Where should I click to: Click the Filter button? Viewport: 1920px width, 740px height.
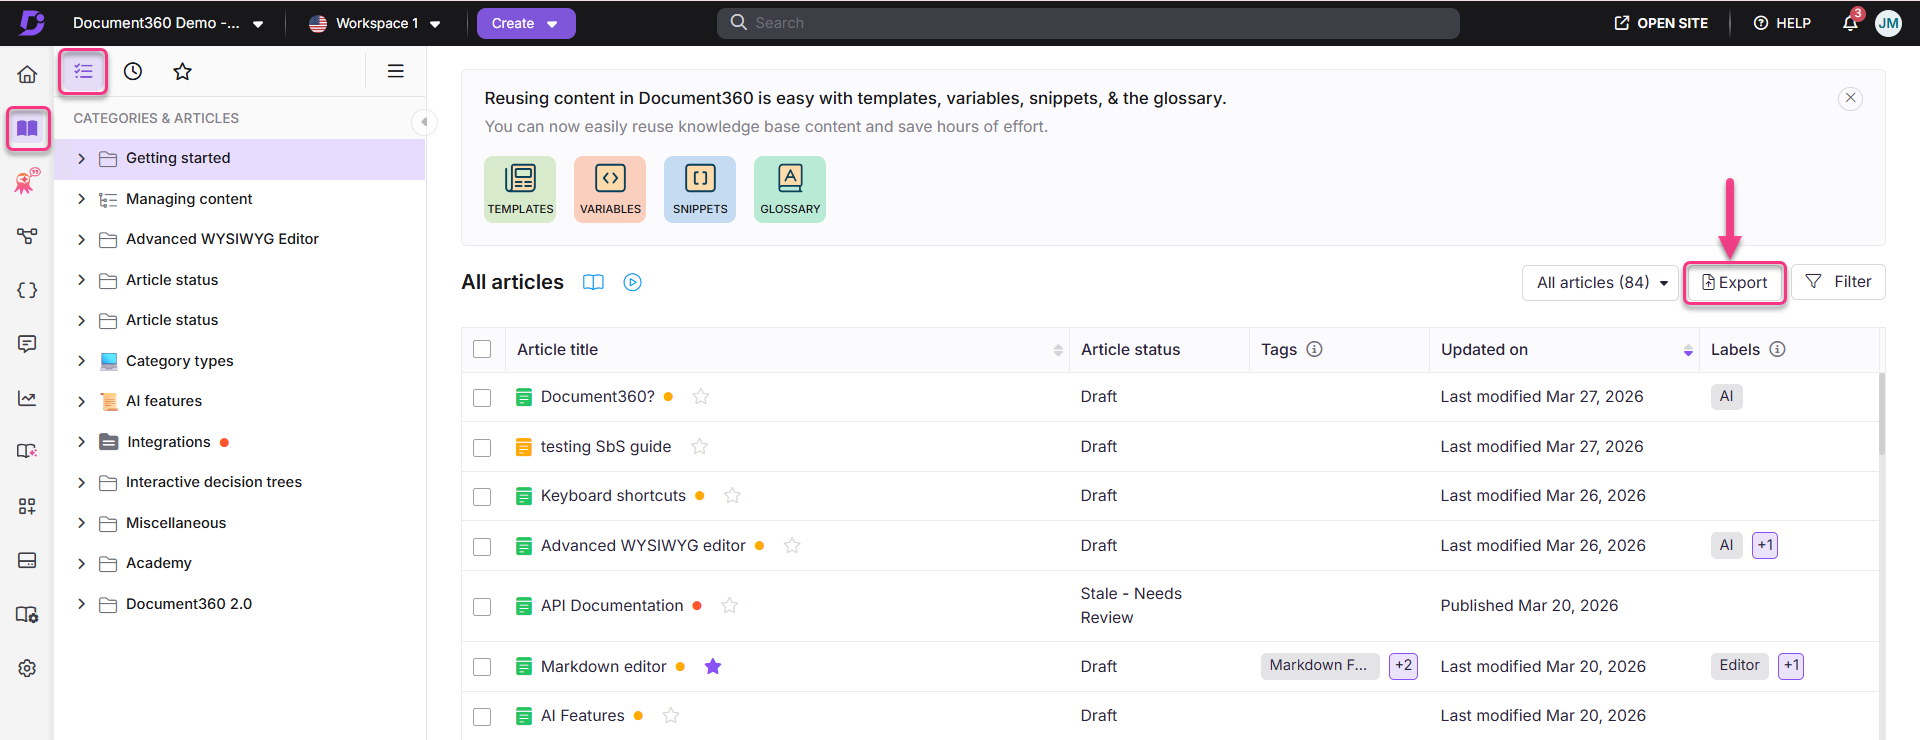click(1838, 282)
